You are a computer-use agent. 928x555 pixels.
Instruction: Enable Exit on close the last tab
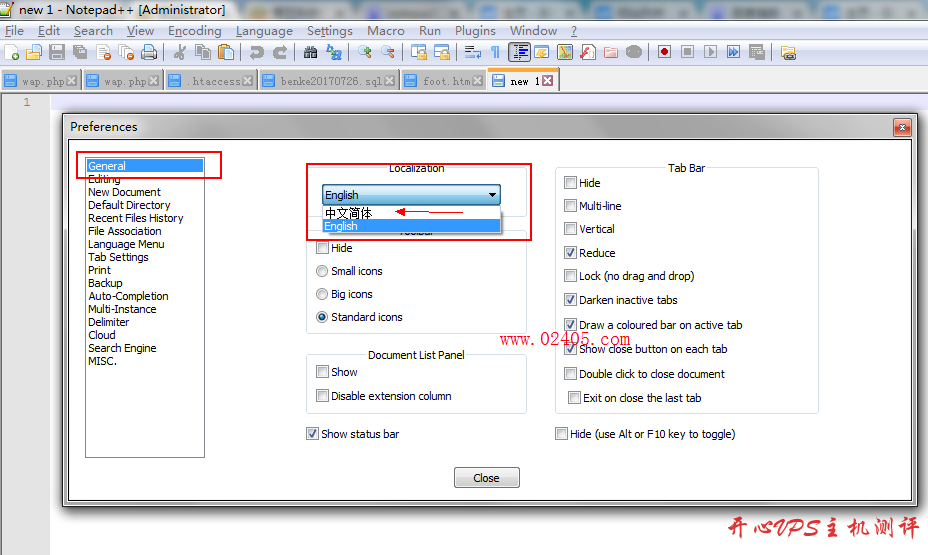click(x=574, y=398)
